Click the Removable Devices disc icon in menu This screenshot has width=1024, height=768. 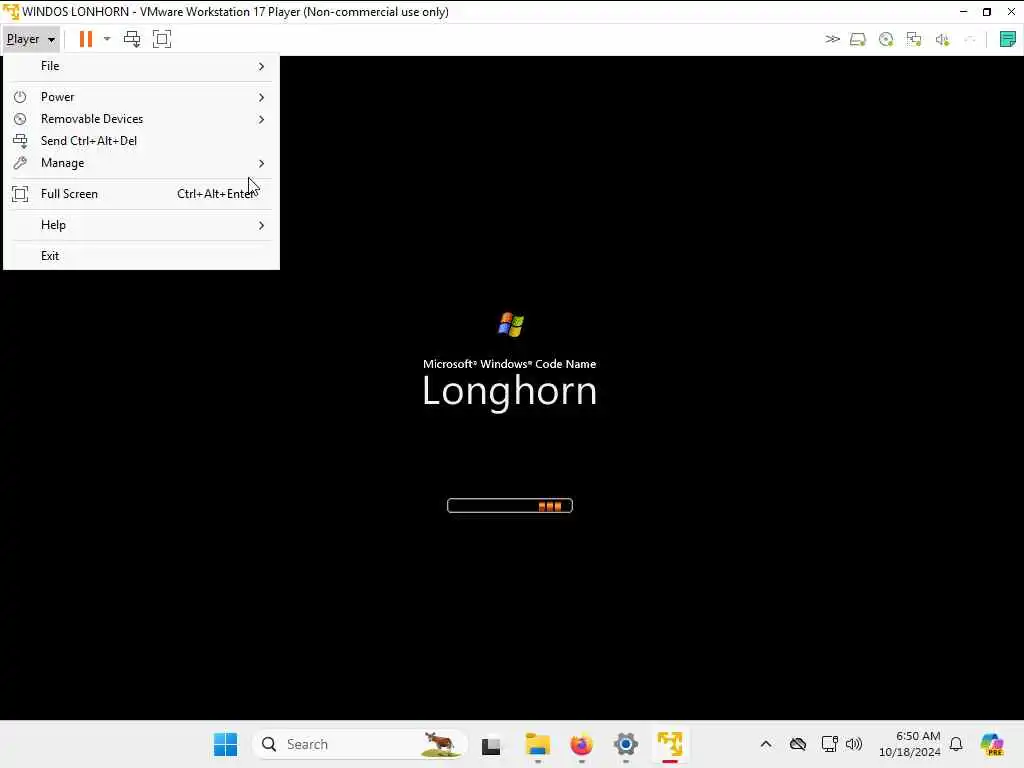tap(20, 119)
